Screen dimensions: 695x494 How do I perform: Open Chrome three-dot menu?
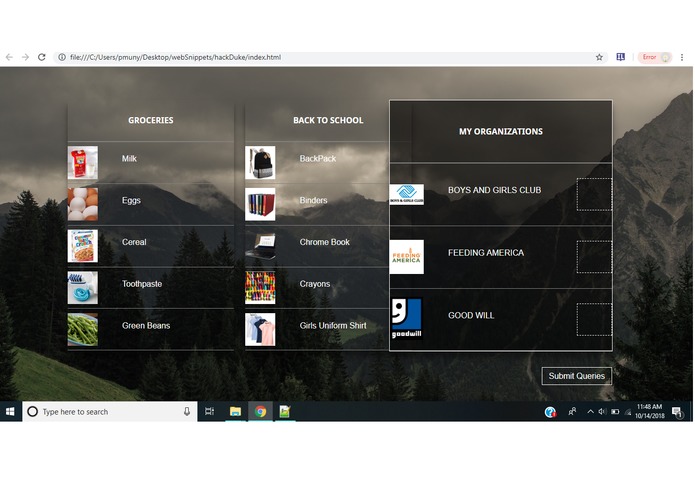pyautogui.click(x=682, y=57)
